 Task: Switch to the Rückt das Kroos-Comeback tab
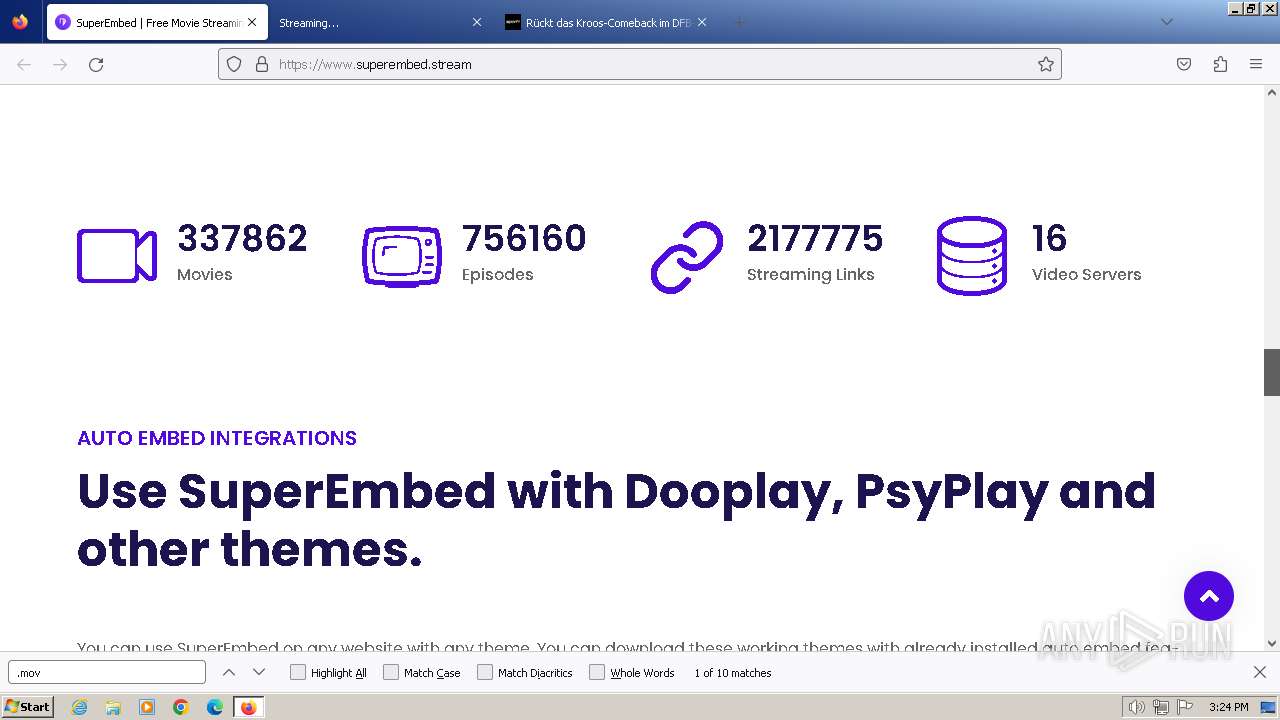click(x=605, y=22)
